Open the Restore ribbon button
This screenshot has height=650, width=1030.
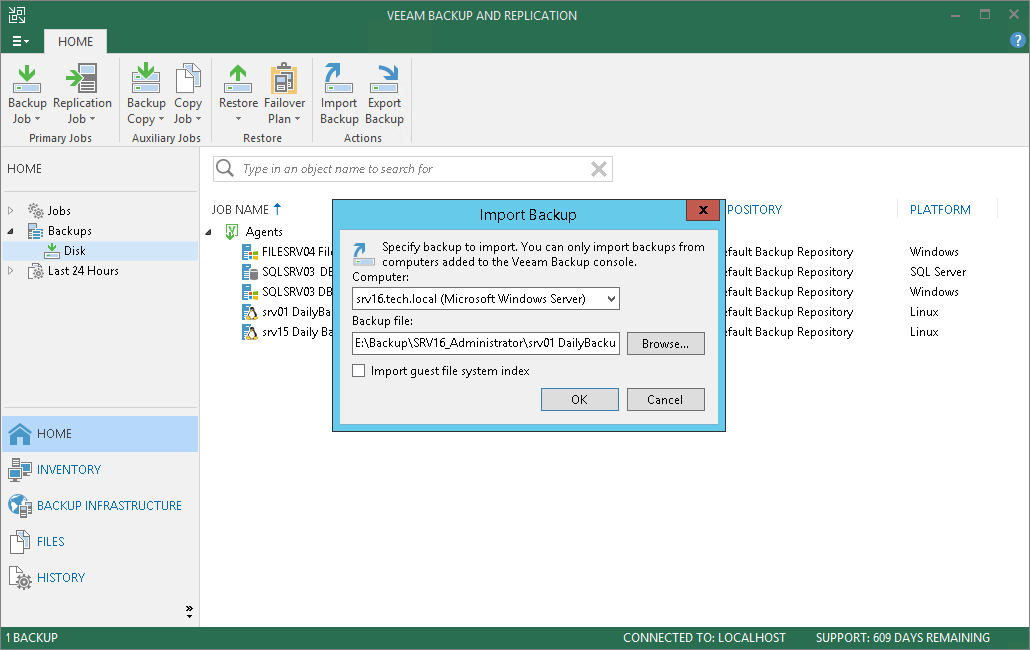coord(238,95)
